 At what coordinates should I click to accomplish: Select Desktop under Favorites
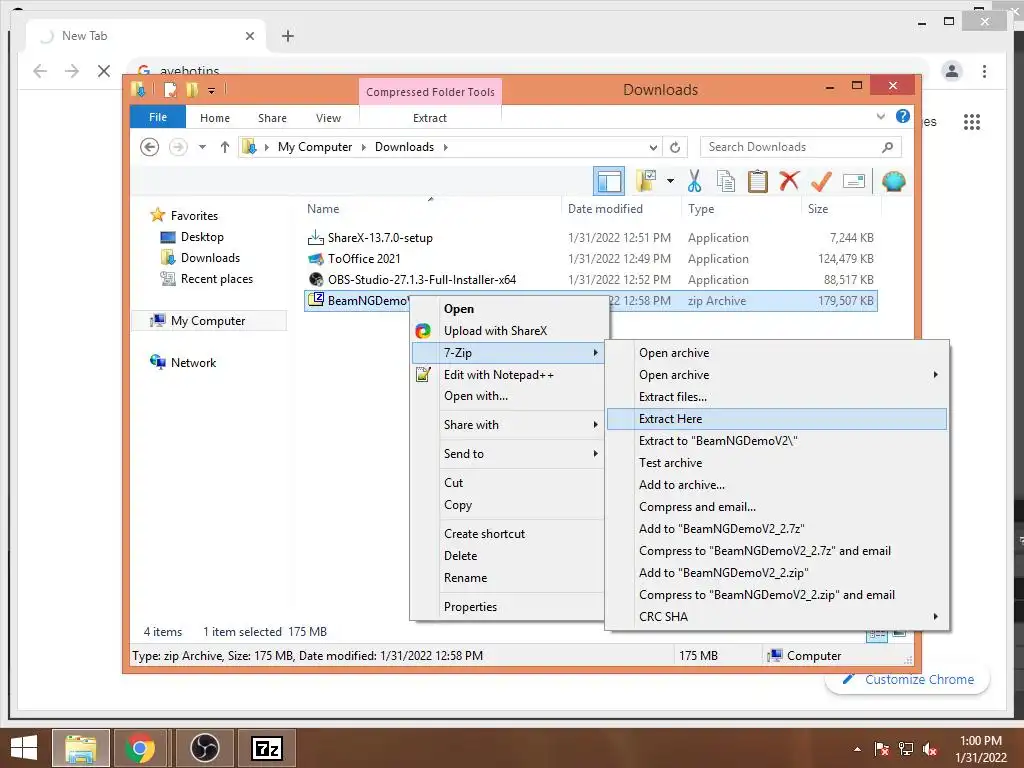tap(202, 237)
